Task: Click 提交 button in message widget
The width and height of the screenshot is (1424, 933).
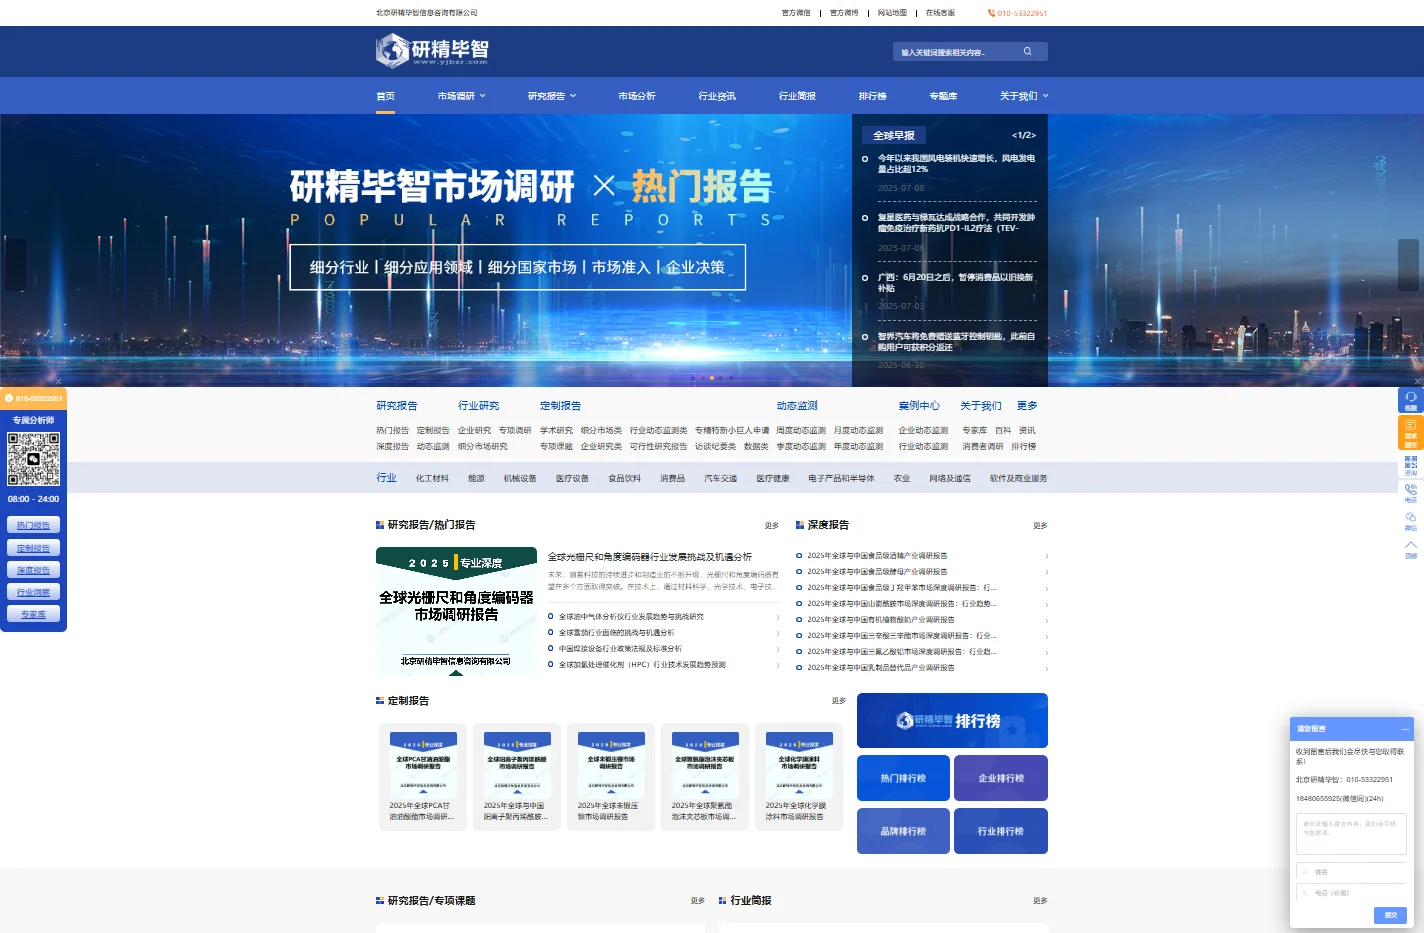Action: tap(1390, 915)
